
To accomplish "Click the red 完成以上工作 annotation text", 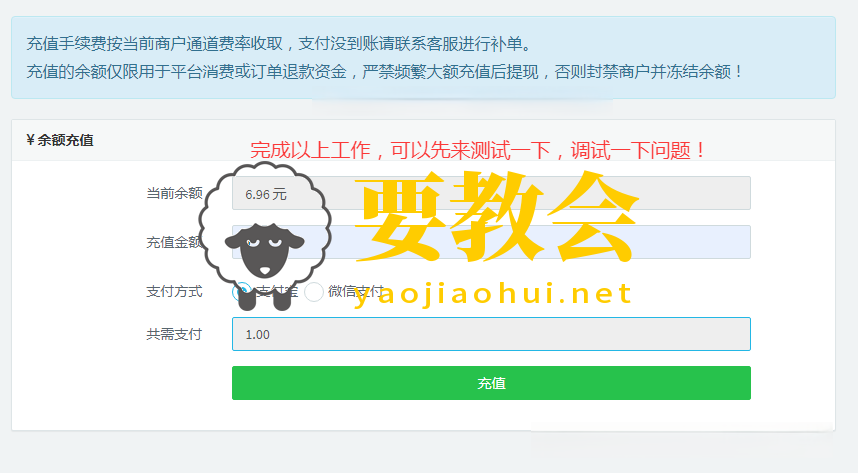I will click(479, 151).
